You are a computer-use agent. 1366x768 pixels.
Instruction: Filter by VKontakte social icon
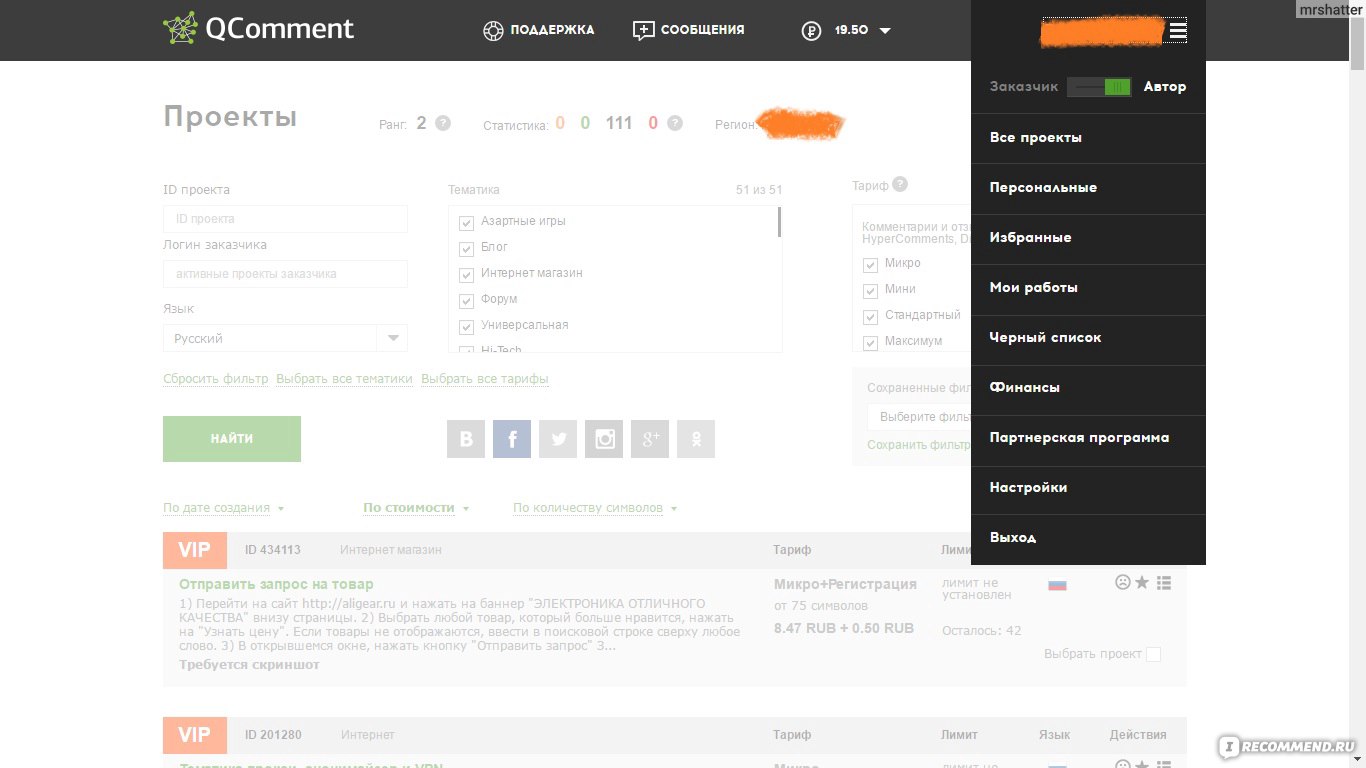tap(466, 439)
